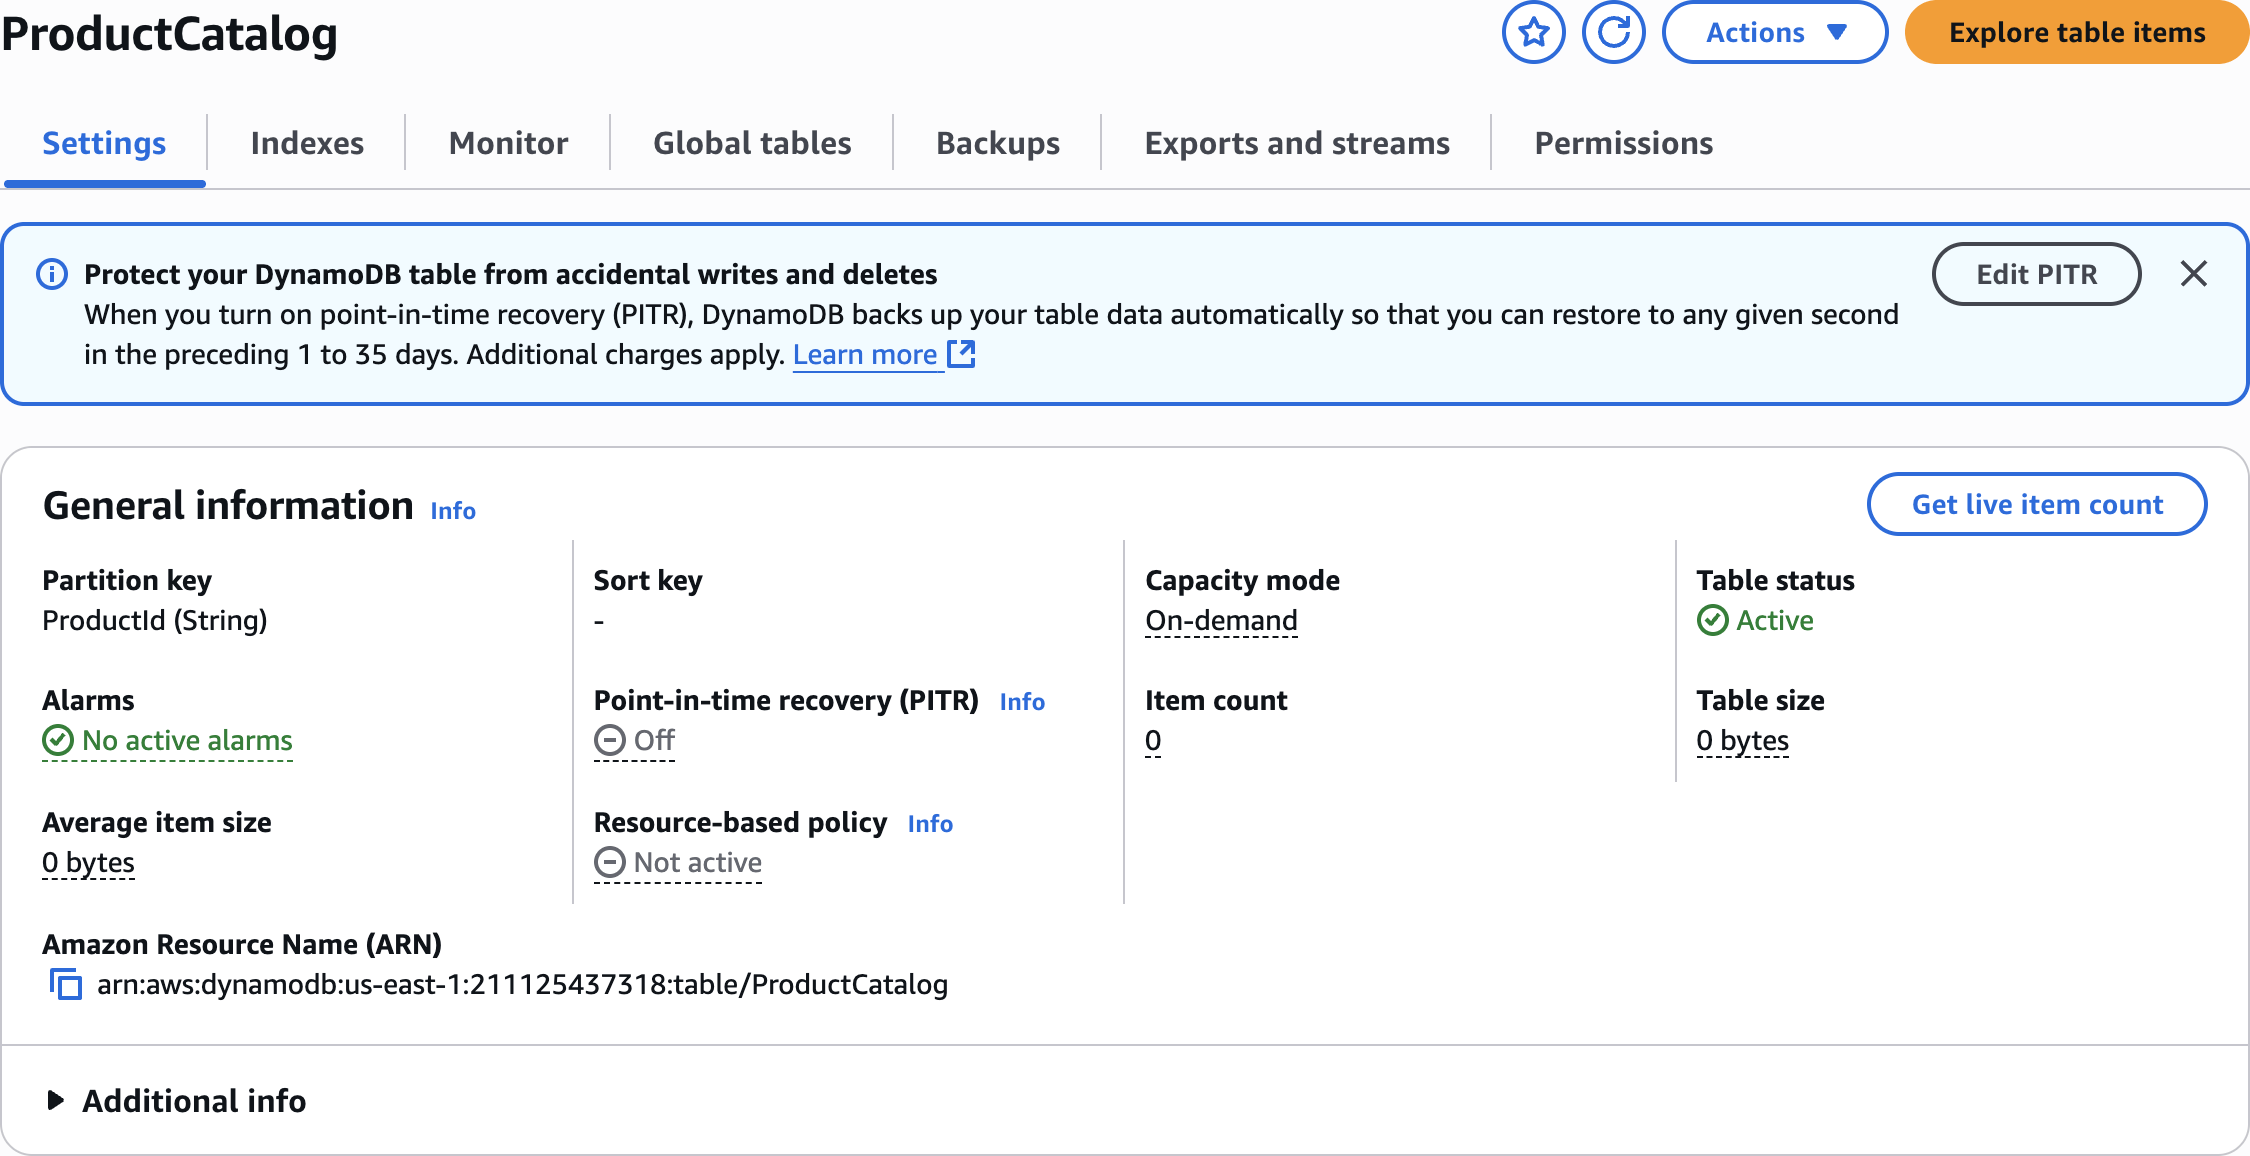Open the Backups tab
2250x1156 pixels.
pyautogui.click(x=997, y=143)
